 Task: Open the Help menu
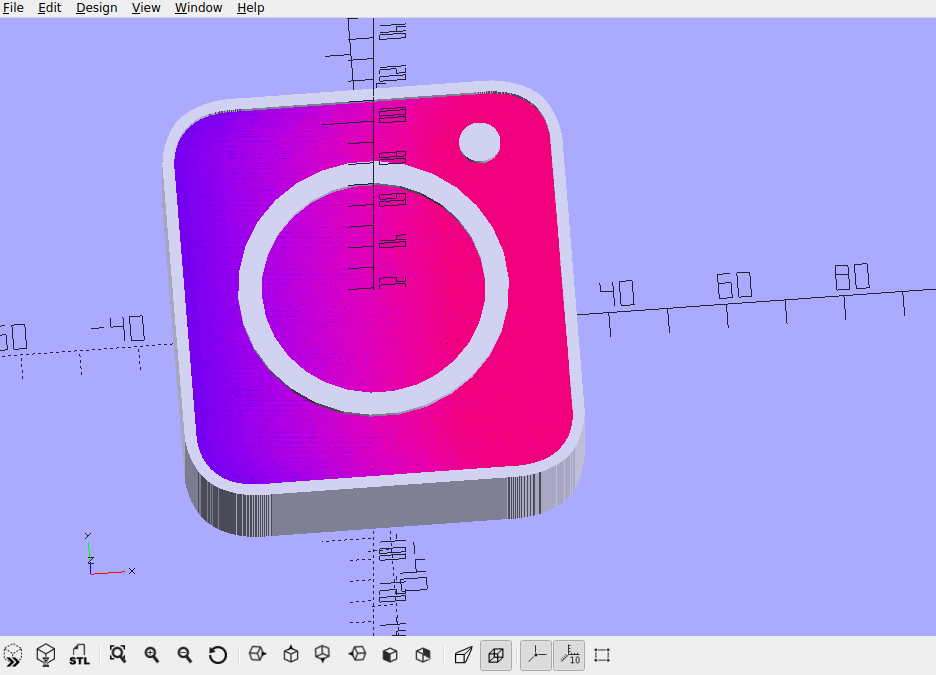point(251,8)
